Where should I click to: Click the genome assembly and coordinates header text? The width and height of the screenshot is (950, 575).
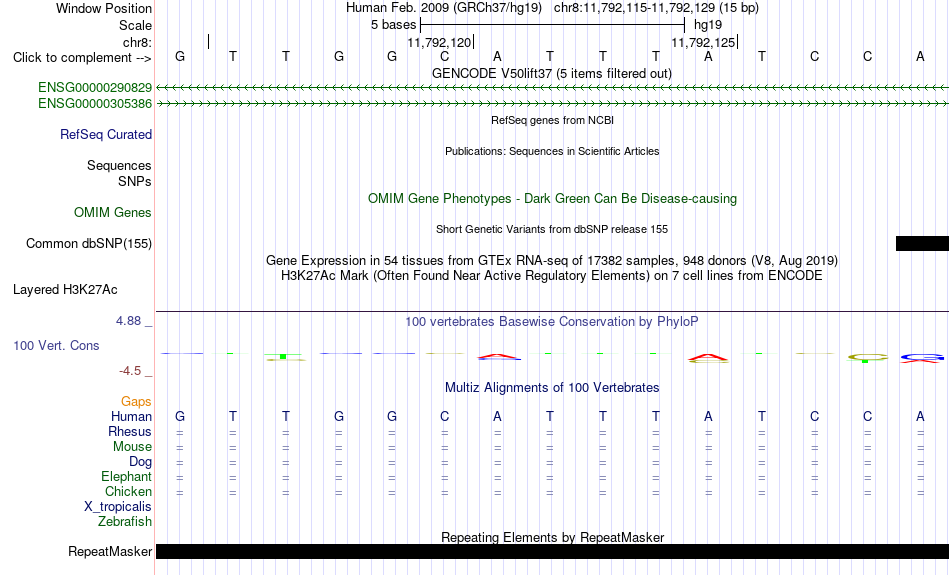pyautogui.click(x=552, y=8)
